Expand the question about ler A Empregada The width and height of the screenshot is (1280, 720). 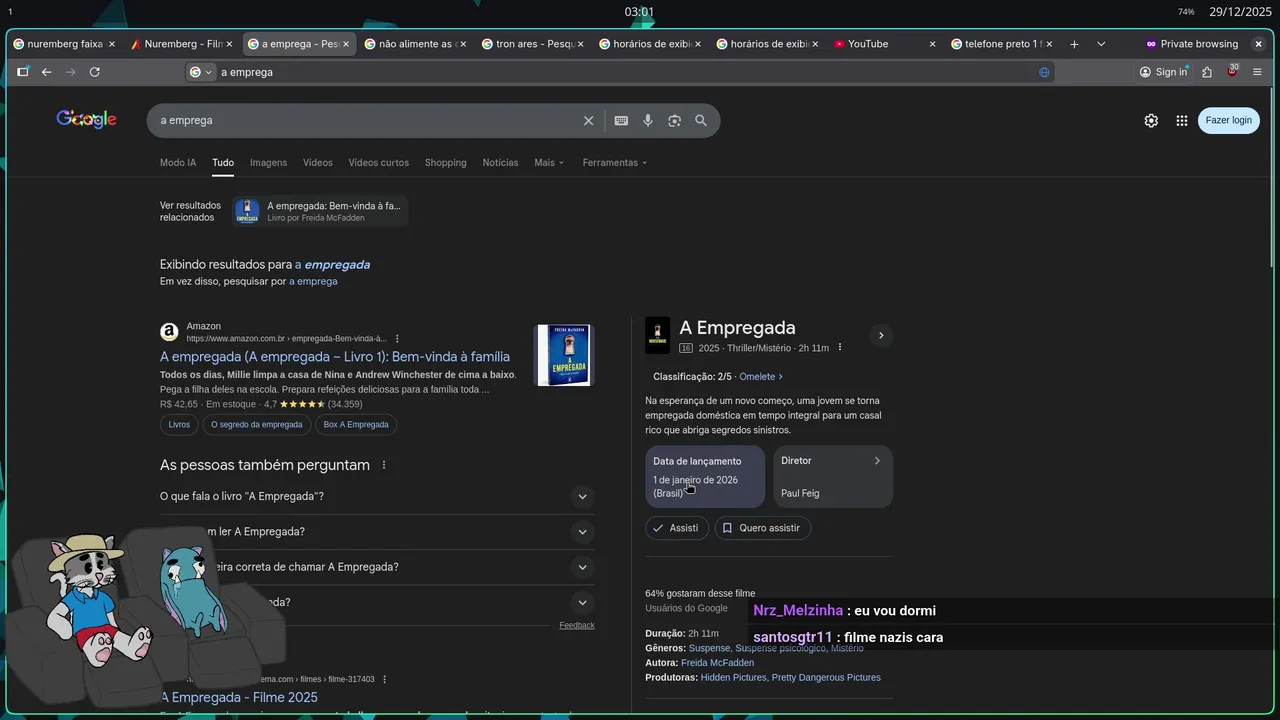pos(377,532)
